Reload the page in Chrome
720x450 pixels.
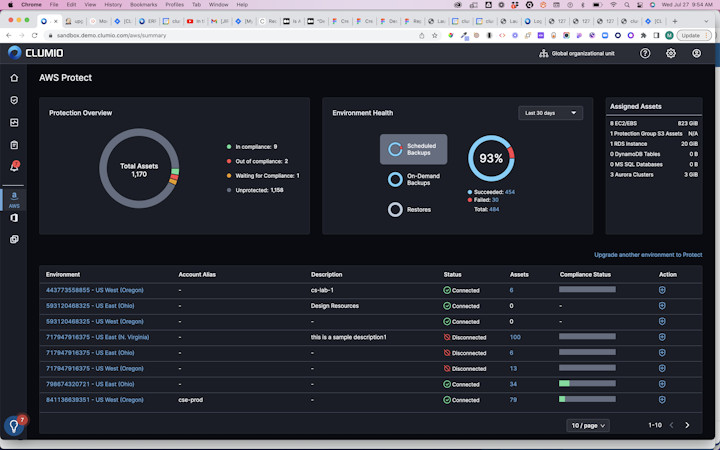click(34, 35)
